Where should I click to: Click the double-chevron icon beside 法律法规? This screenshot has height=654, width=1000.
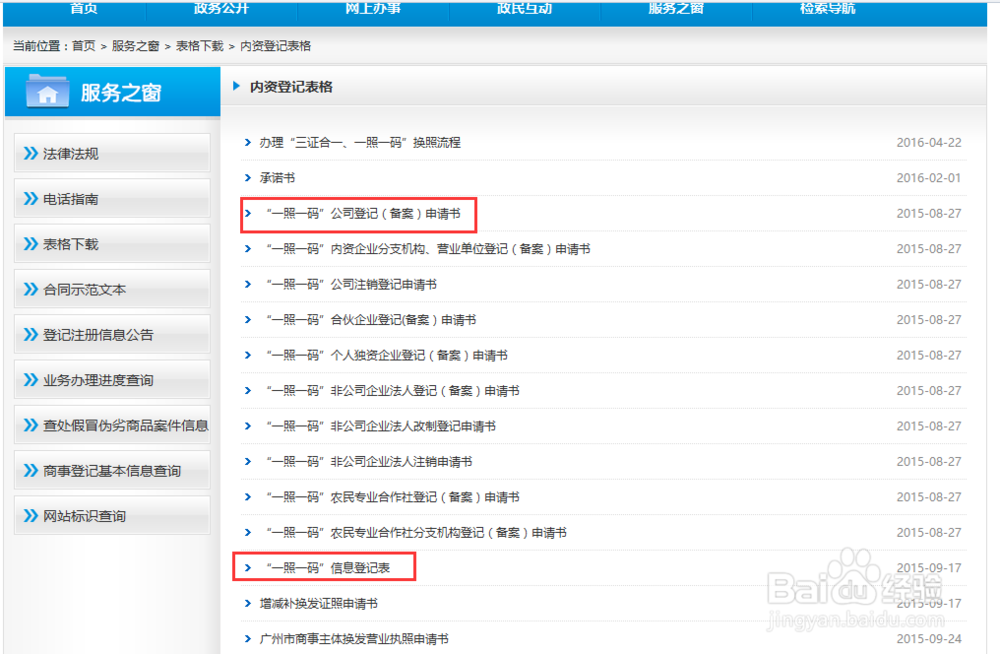pyautogui.click(x=30, y=153)
